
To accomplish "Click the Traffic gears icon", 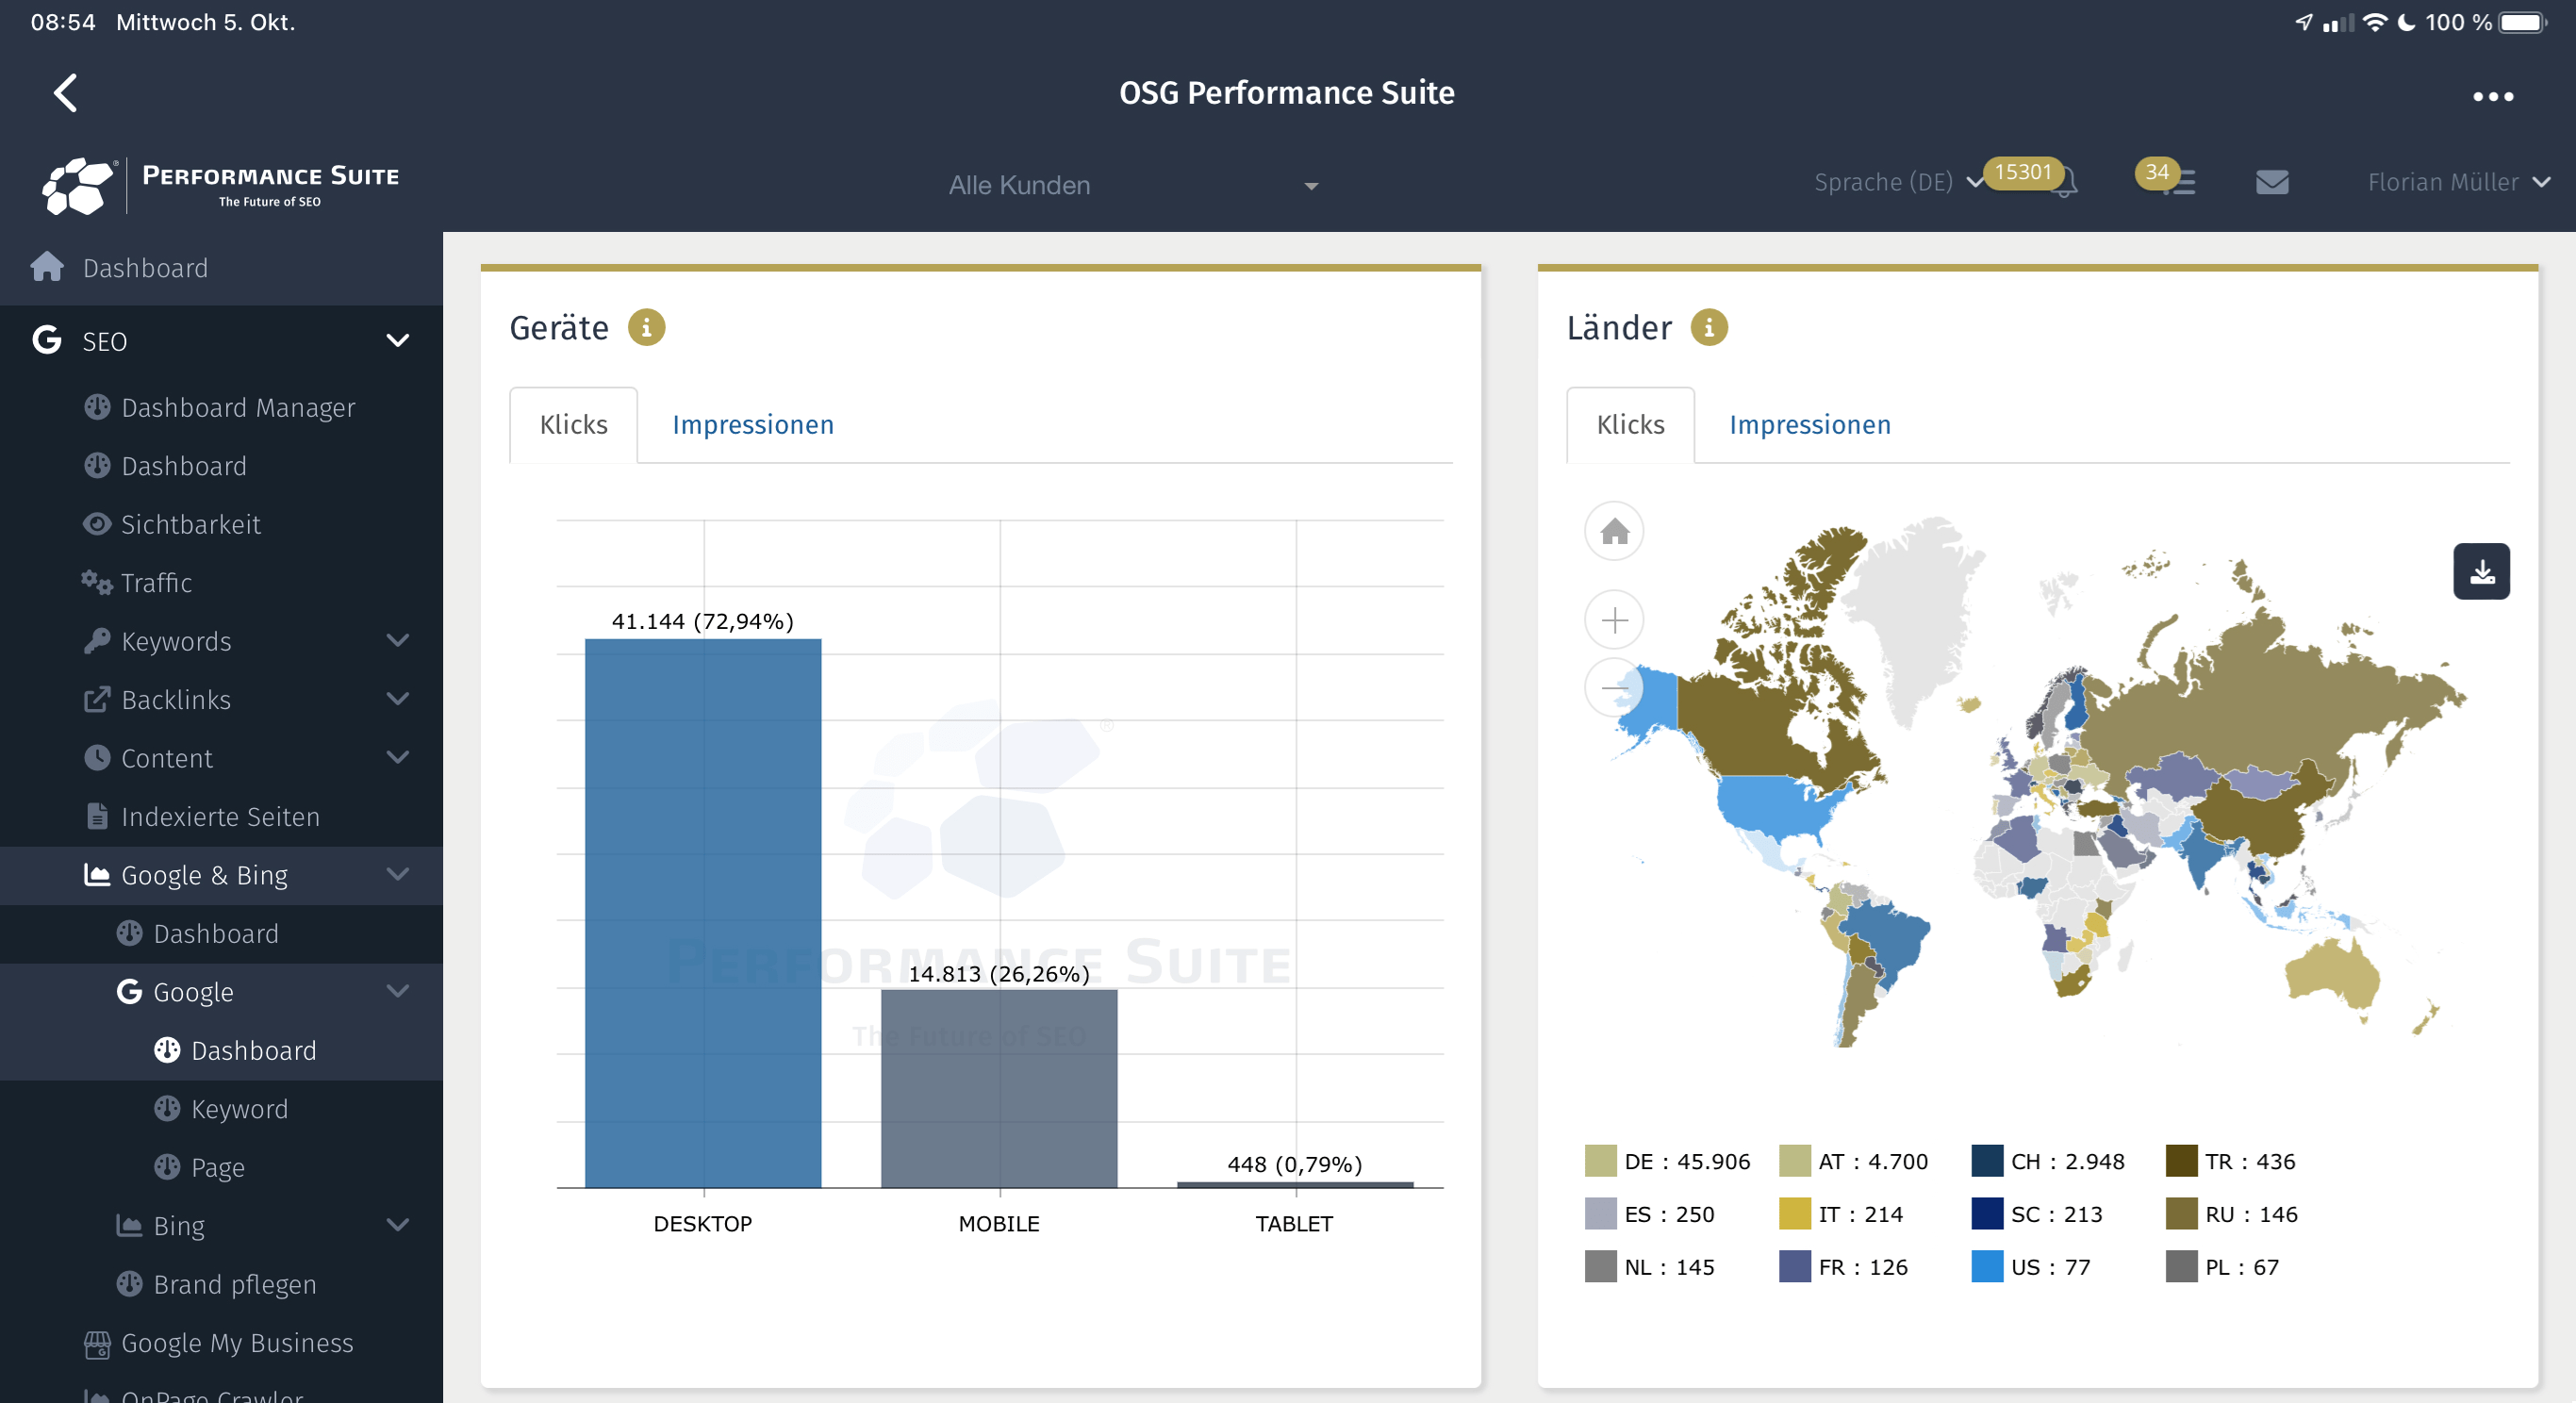I will (96, 582).
